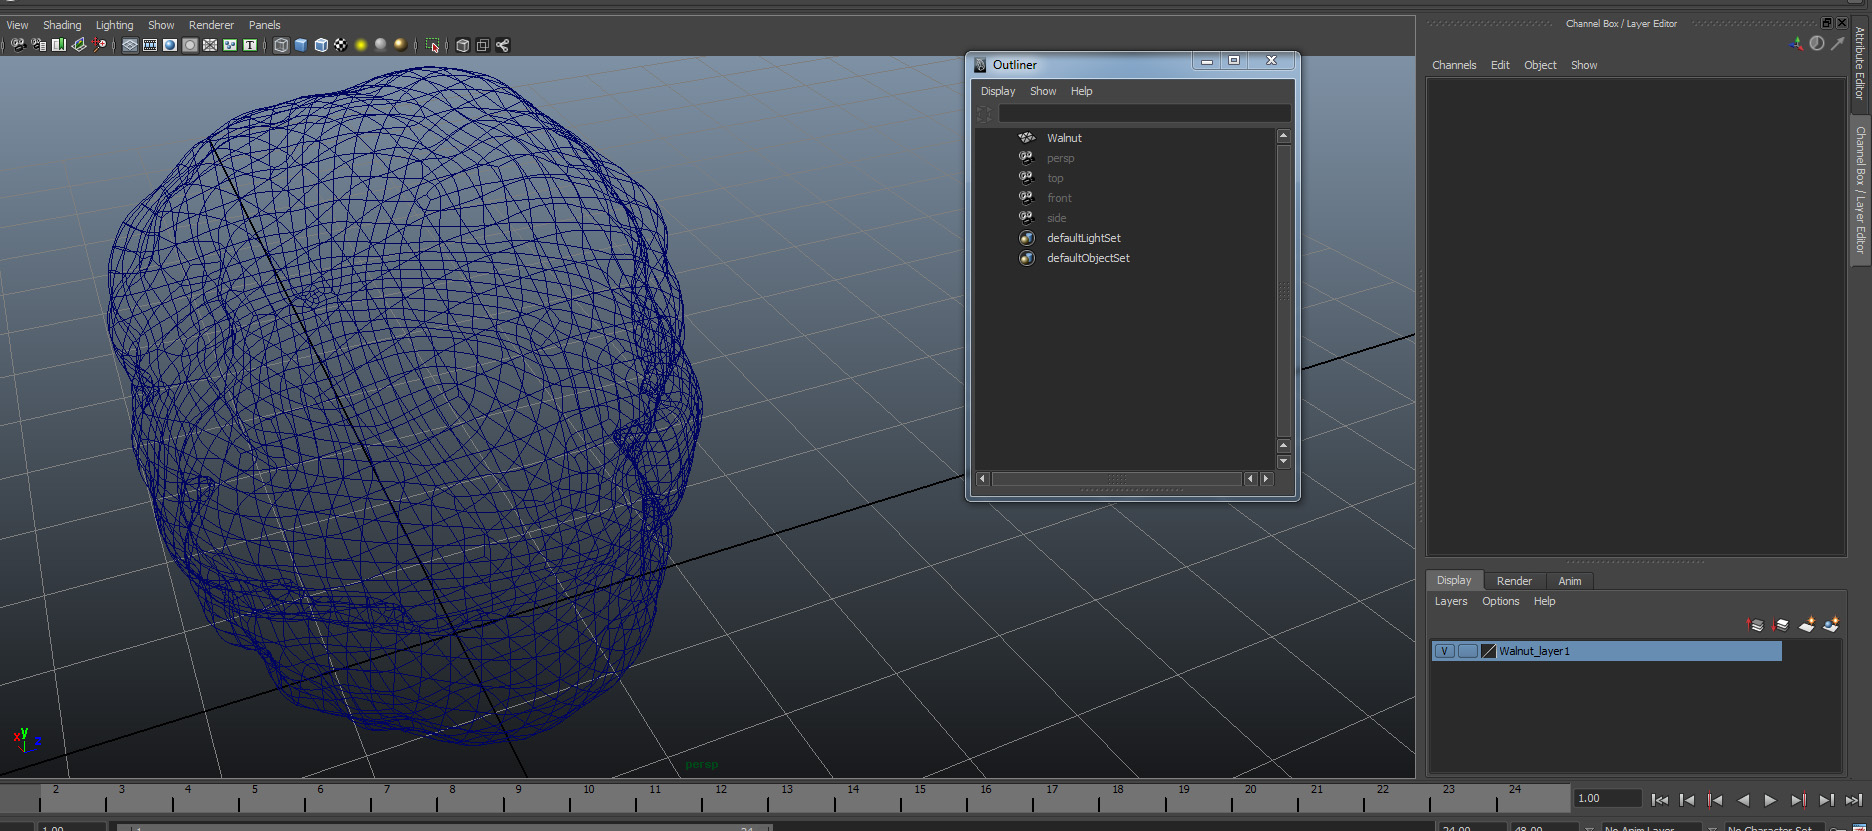This screenshot has width=1872, height=831.
Task: Click the Bookmarks icon in viewport toolbar
Action: tap(59, 45)
